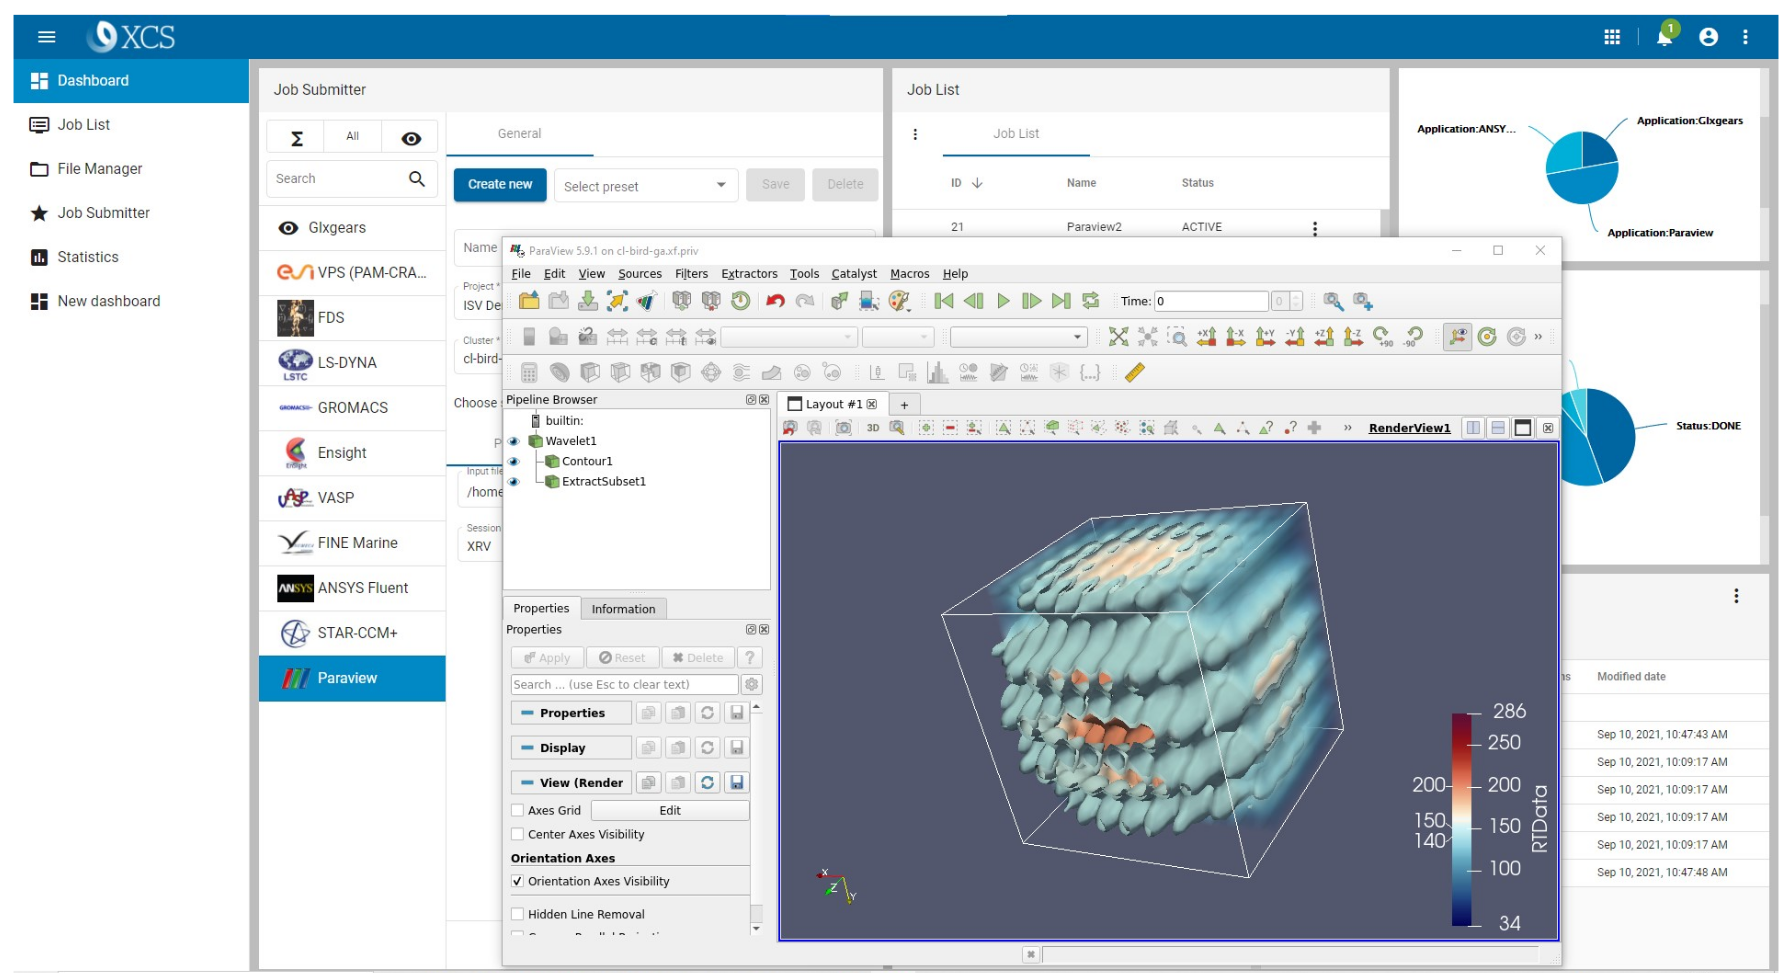Toggle the sigma filter in Job Submitter
The width and height of the screenshot is (1784, 973).
click(296, 138)
